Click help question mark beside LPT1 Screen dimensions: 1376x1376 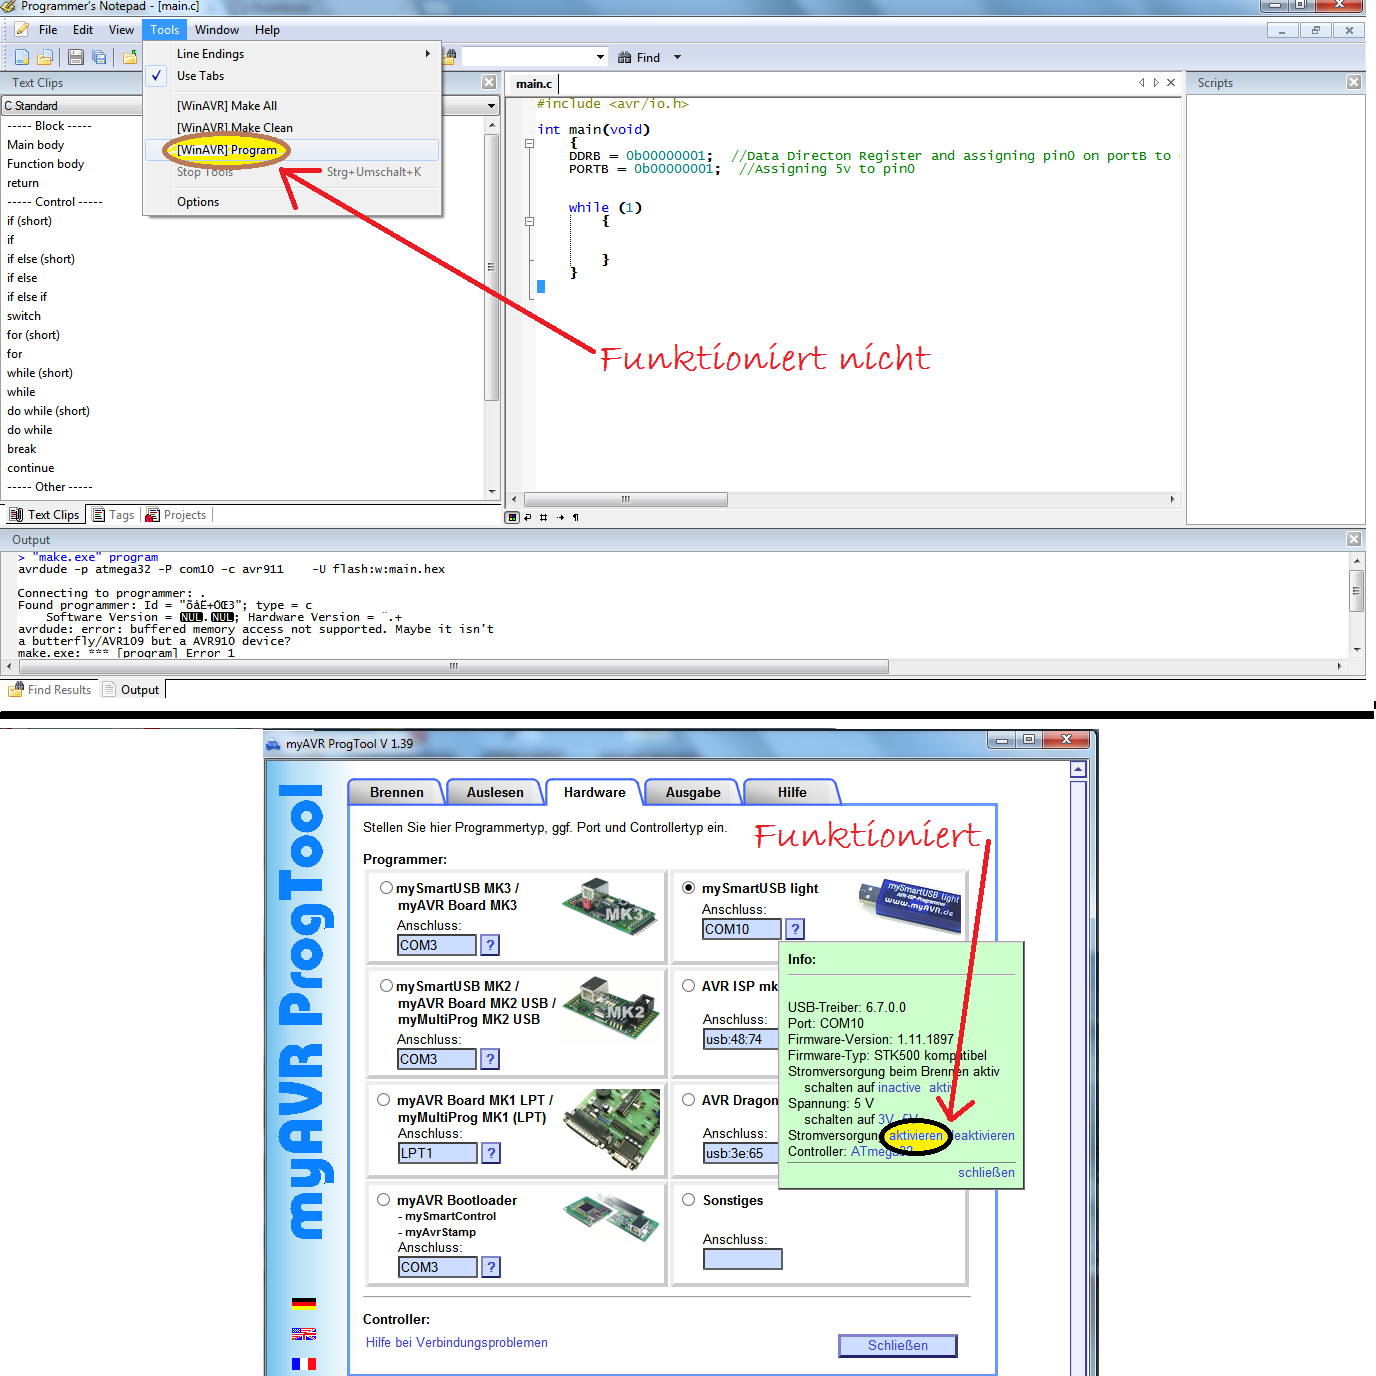point(491,1153)
